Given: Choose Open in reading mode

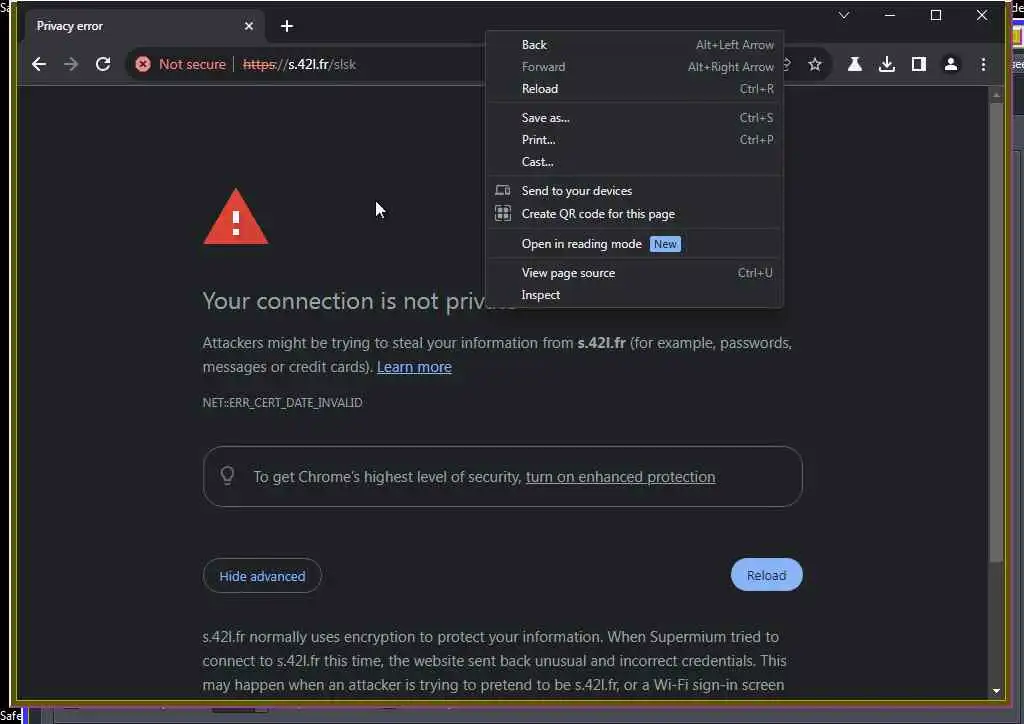Looking at the screenshot, I should point(634,244).
